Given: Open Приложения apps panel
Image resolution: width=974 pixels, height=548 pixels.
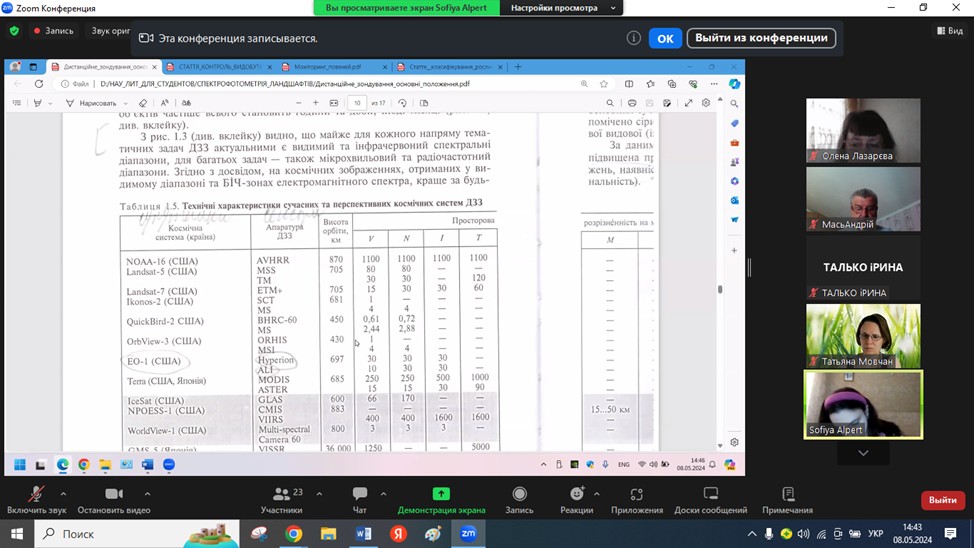Looking at the screenshot, I should click(x=637, y=500).
